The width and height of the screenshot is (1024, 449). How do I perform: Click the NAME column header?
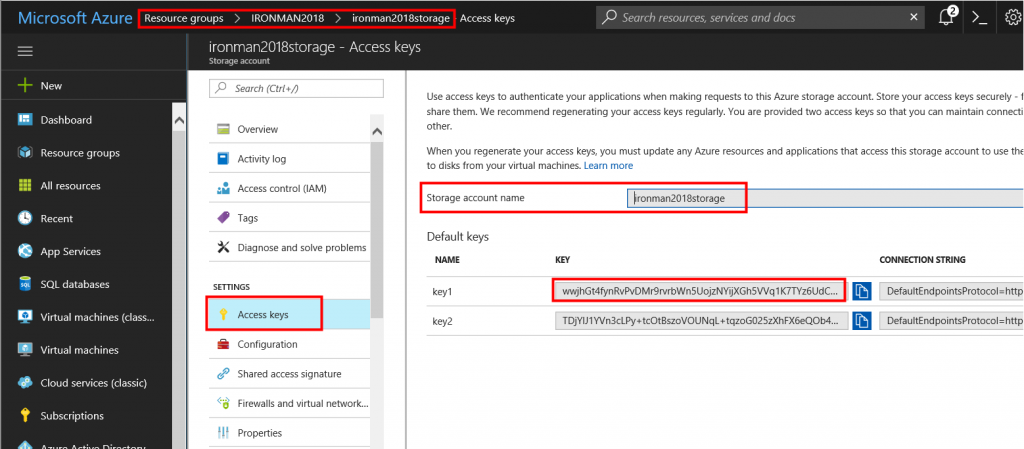(x=447, y=260)
